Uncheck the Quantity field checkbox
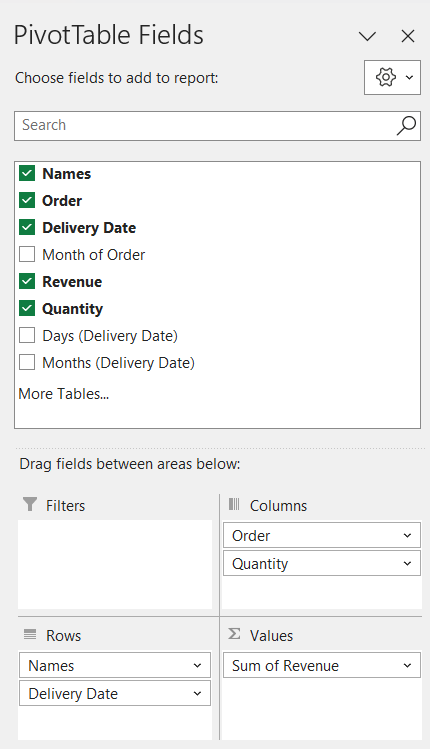This screenshot has height=749, width=430. [x=27, y=309]
